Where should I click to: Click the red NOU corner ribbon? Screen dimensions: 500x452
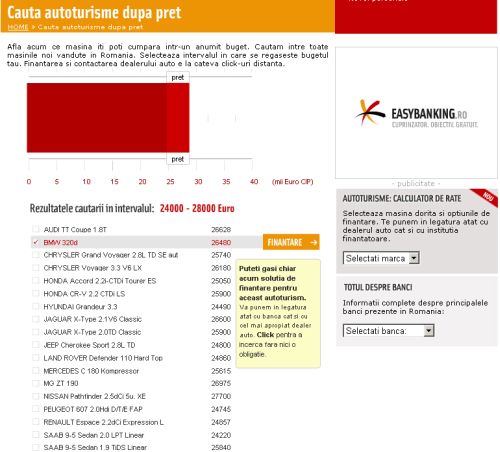click(x=486, y=197)
